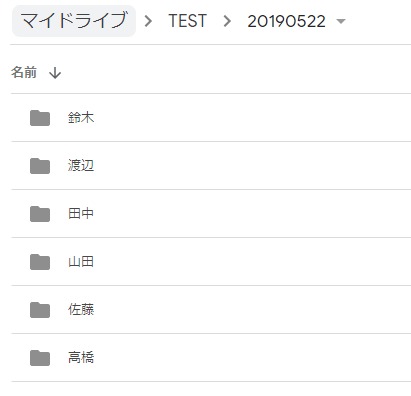
Task: Select the 鈴木 folder name
Action: [x=81, y=118]
